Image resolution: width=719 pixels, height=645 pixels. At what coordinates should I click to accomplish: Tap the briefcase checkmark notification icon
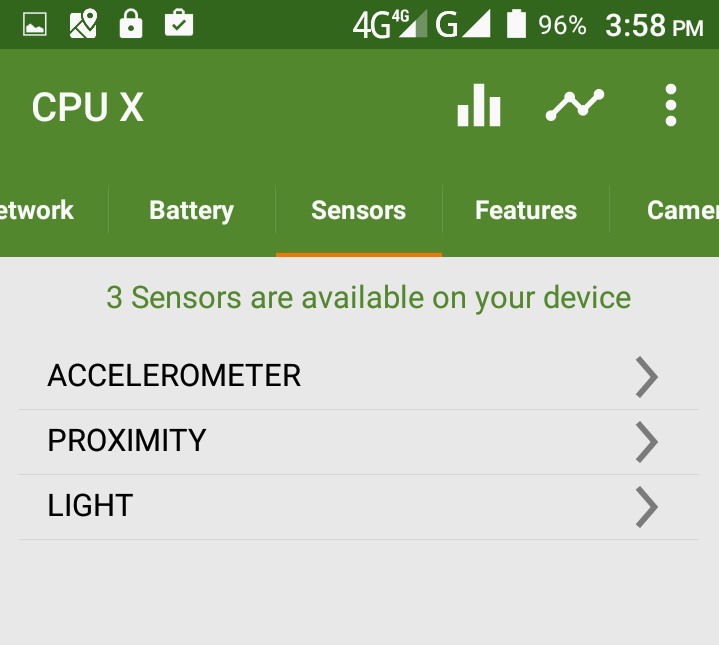coord(178,24)
